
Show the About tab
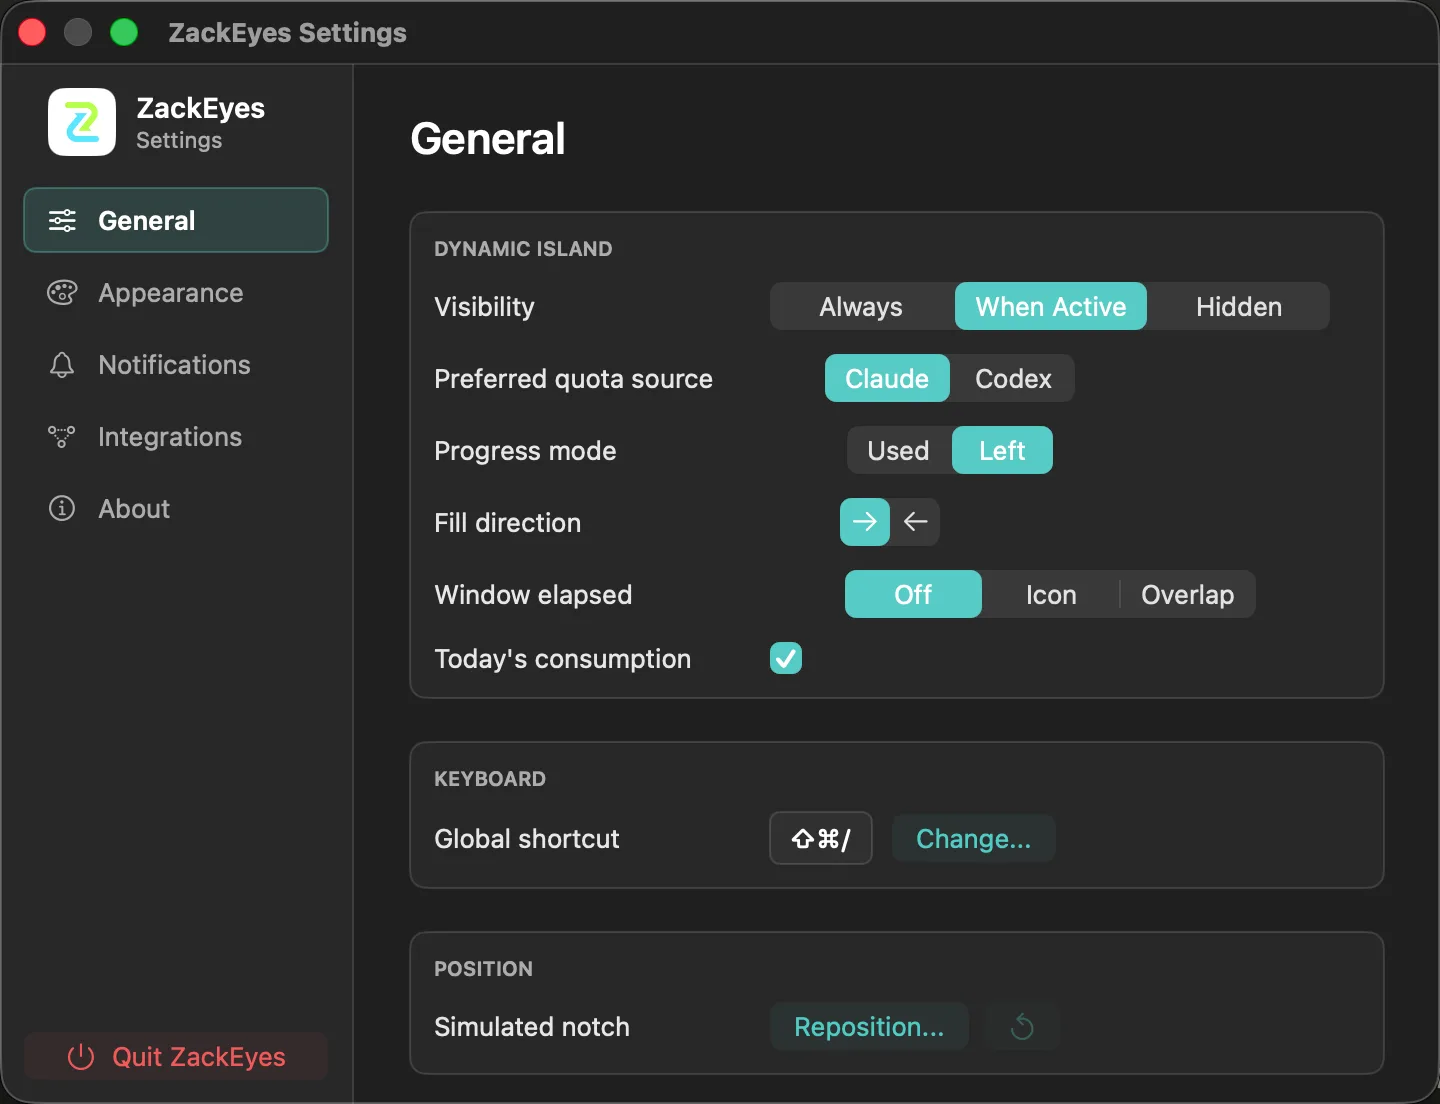176,509
